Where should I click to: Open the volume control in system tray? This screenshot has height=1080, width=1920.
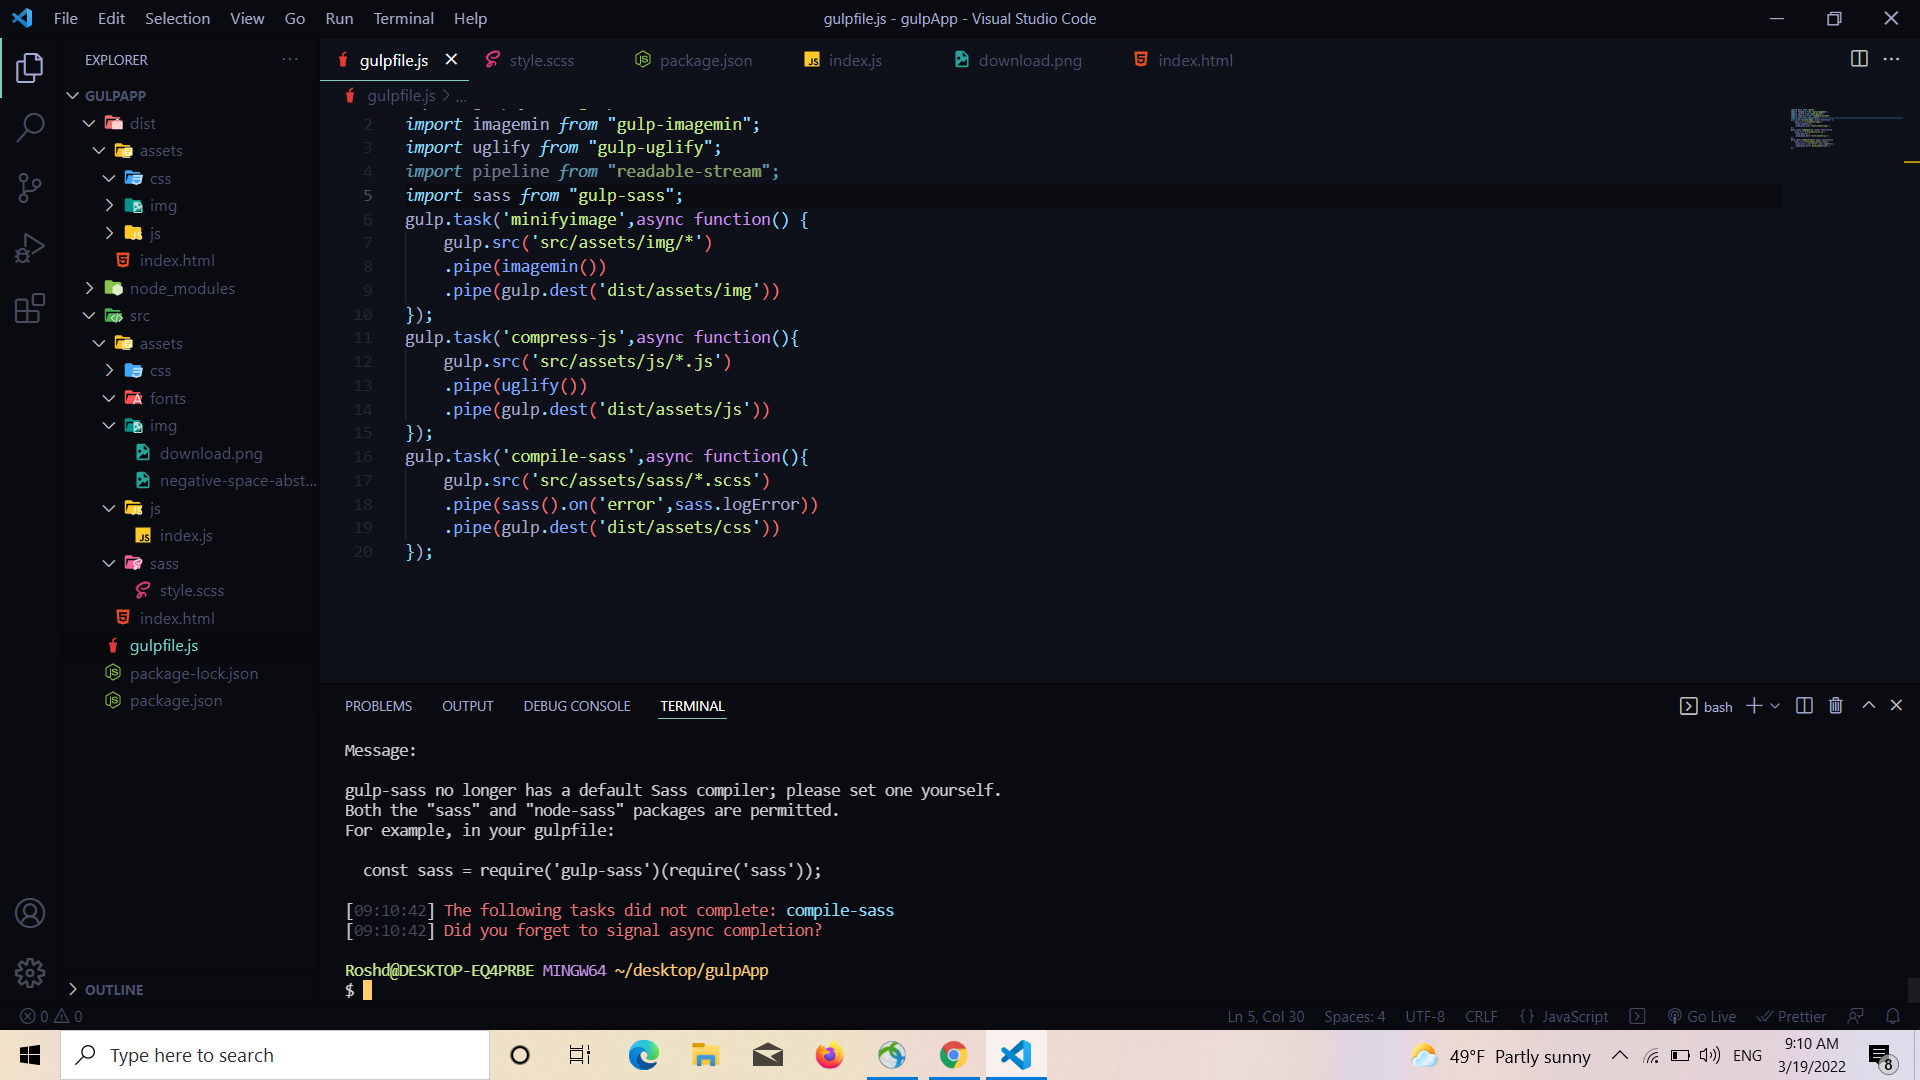(1709, 1055)
